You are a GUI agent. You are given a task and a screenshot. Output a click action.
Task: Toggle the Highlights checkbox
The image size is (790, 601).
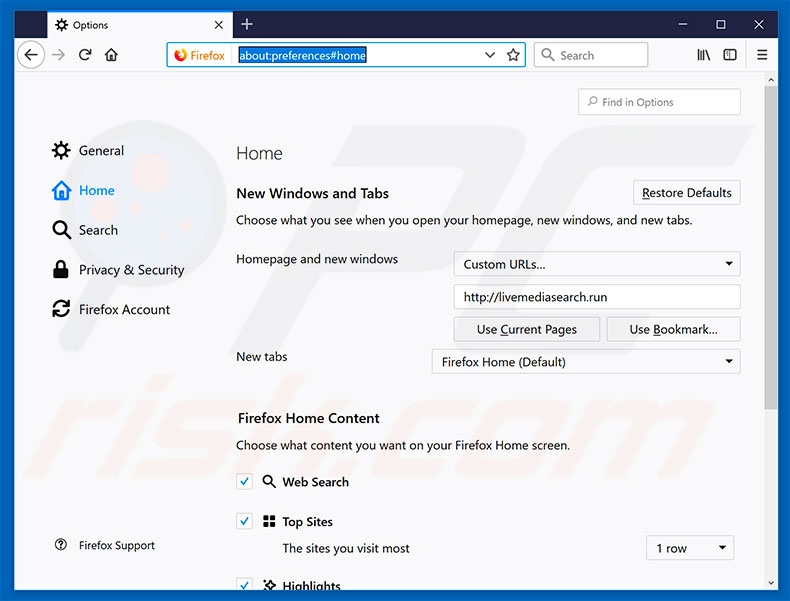click(x=244, y=584)
